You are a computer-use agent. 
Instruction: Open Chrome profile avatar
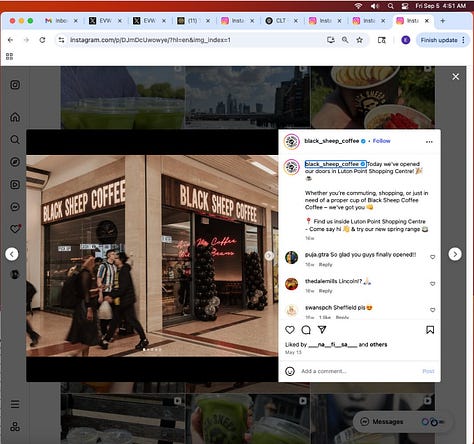406,40
